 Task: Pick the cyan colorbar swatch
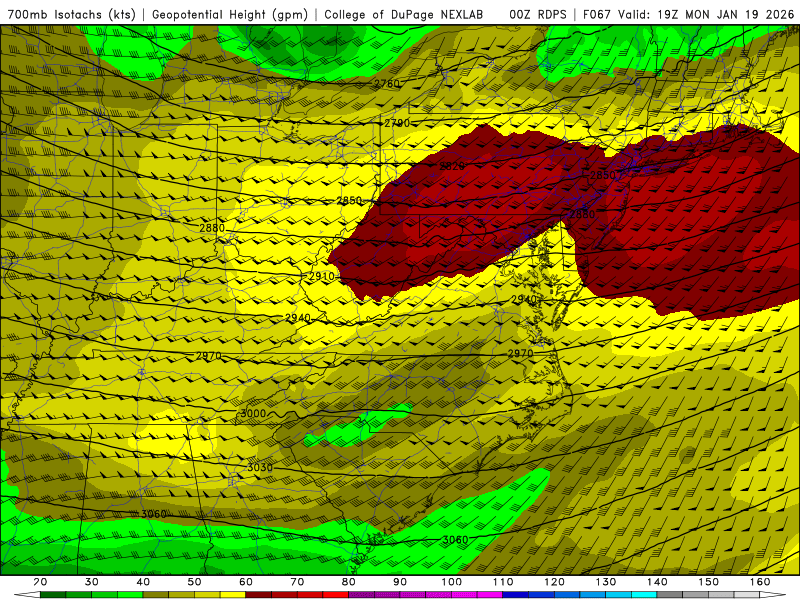[644, 596]
